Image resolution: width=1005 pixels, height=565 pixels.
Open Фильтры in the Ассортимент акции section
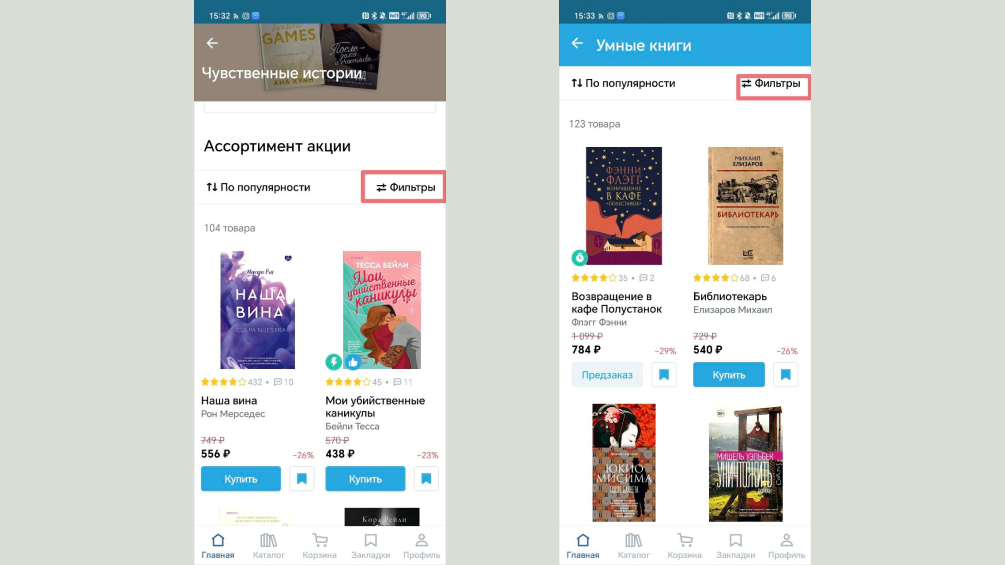[x=405, y=187]
